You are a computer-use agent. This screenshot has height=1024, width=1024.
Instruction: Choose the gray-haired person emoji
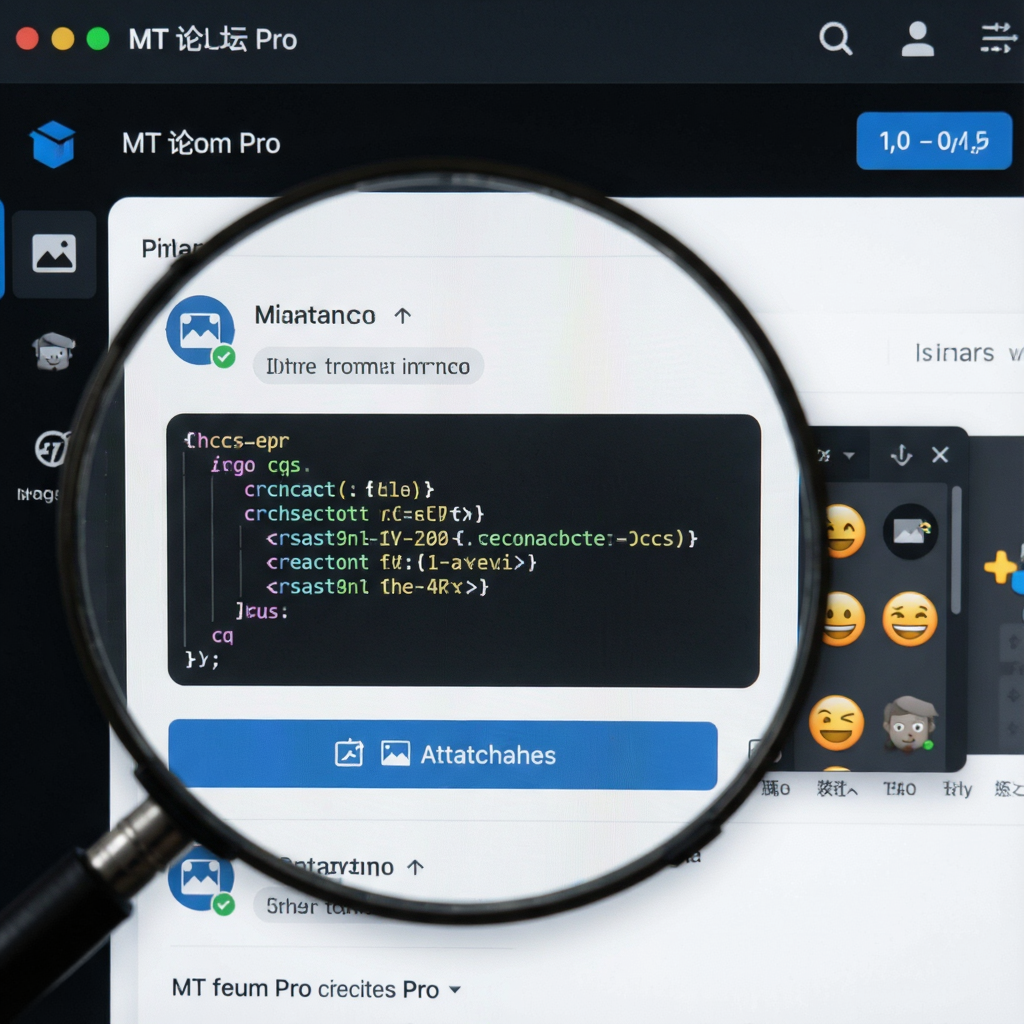point(910,723)
